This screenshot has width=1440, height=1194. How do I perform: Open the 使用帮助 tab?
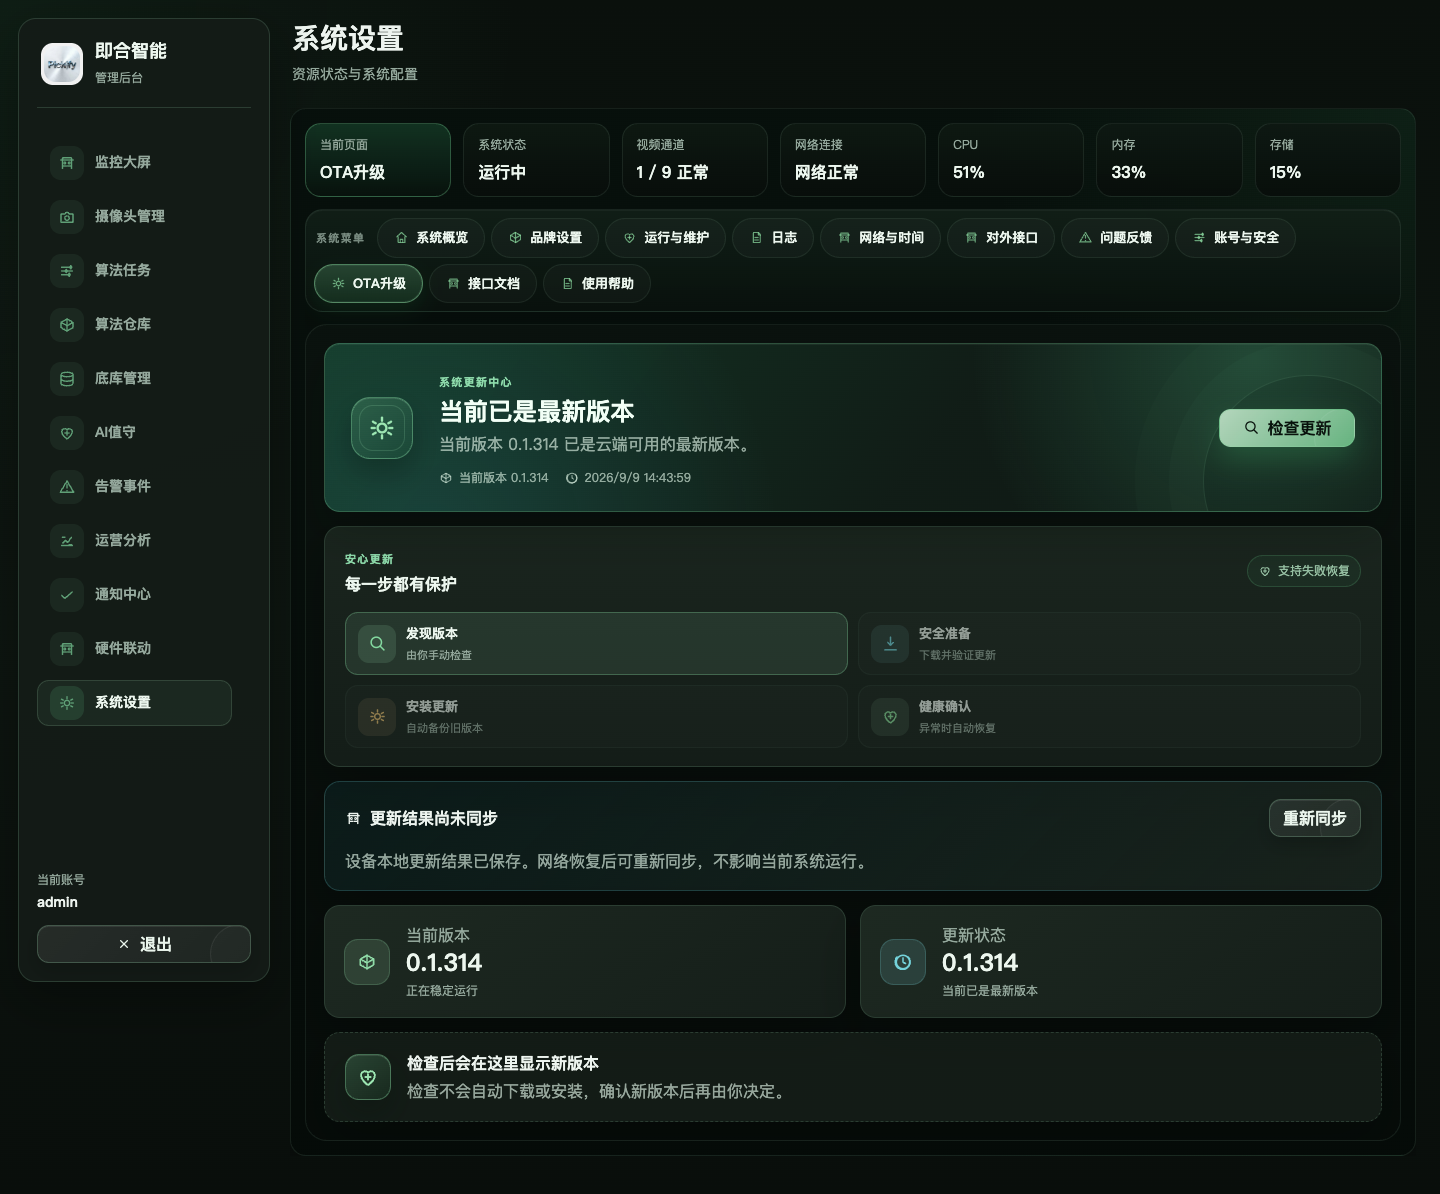tap(597, 284)
